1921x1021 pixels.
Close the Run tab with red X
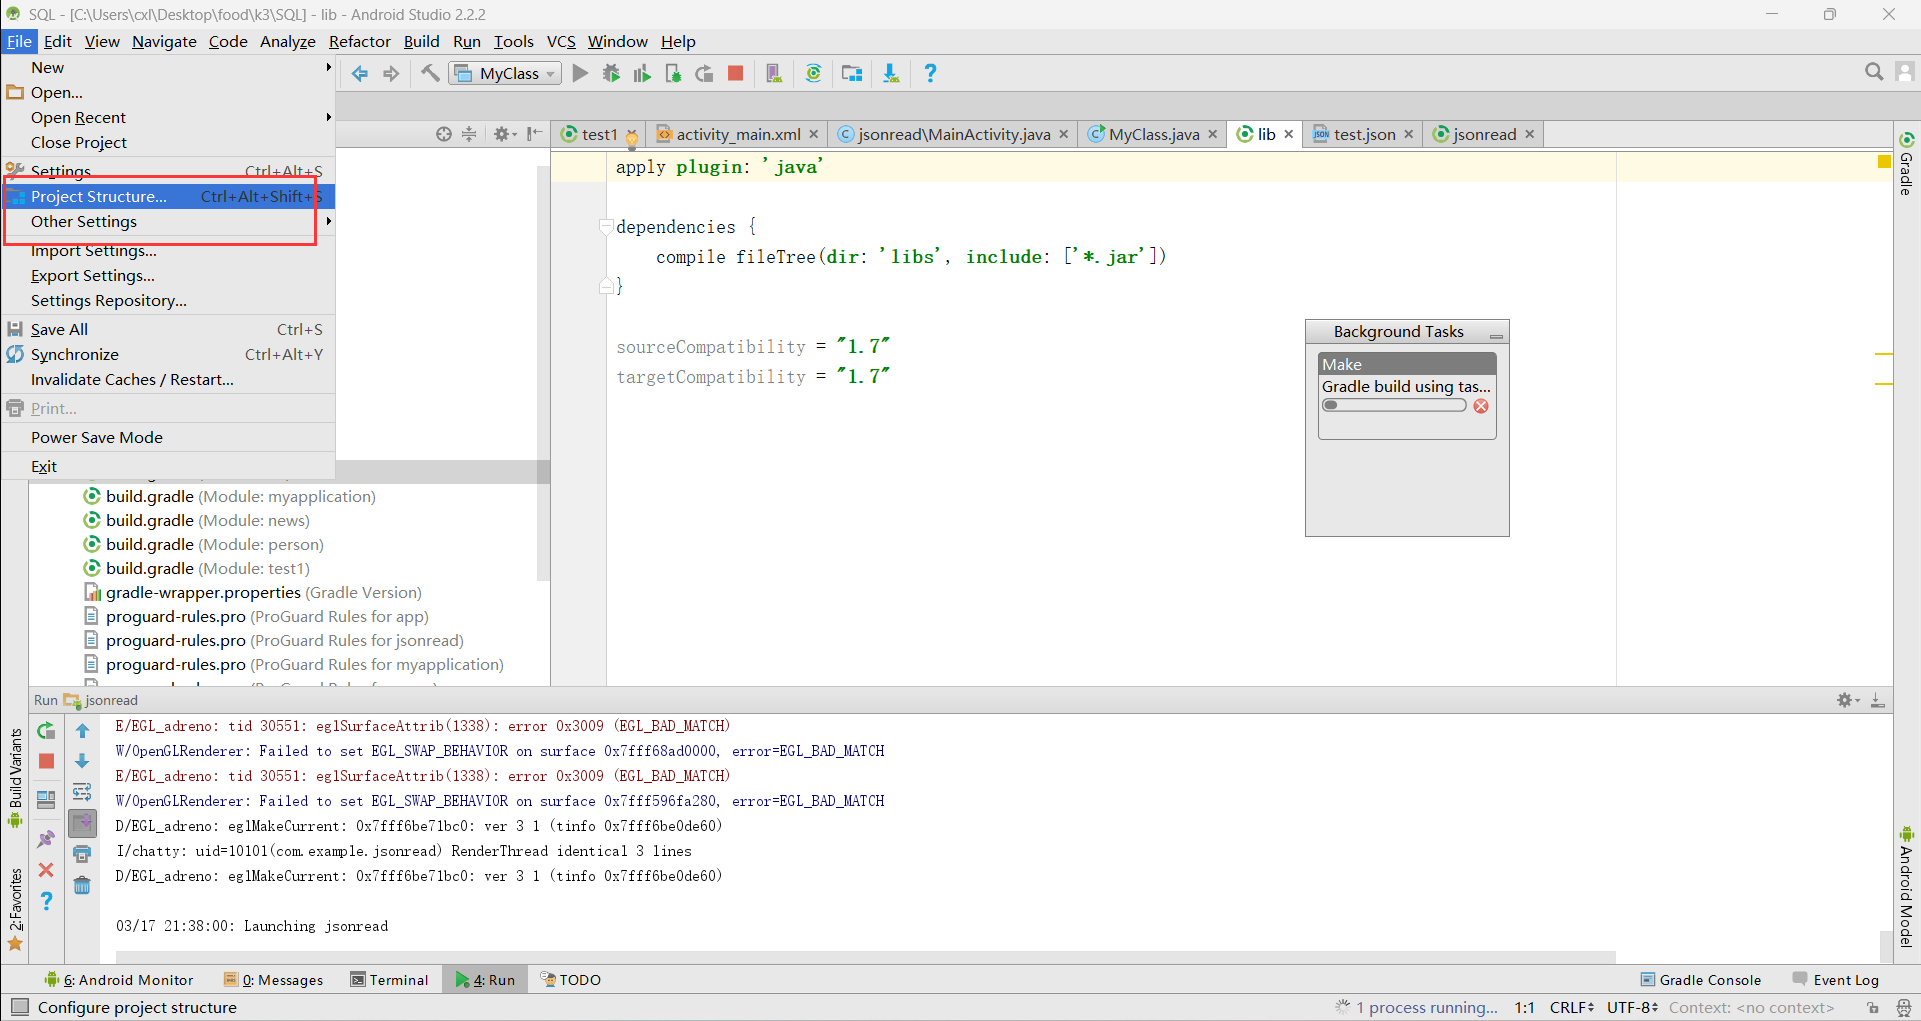(46, 870)
